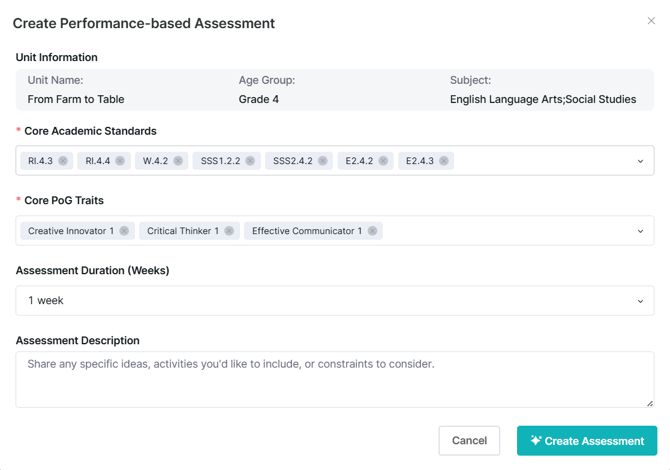Remove the SSS2.4.2 standard tag

[x=323, y=161]
